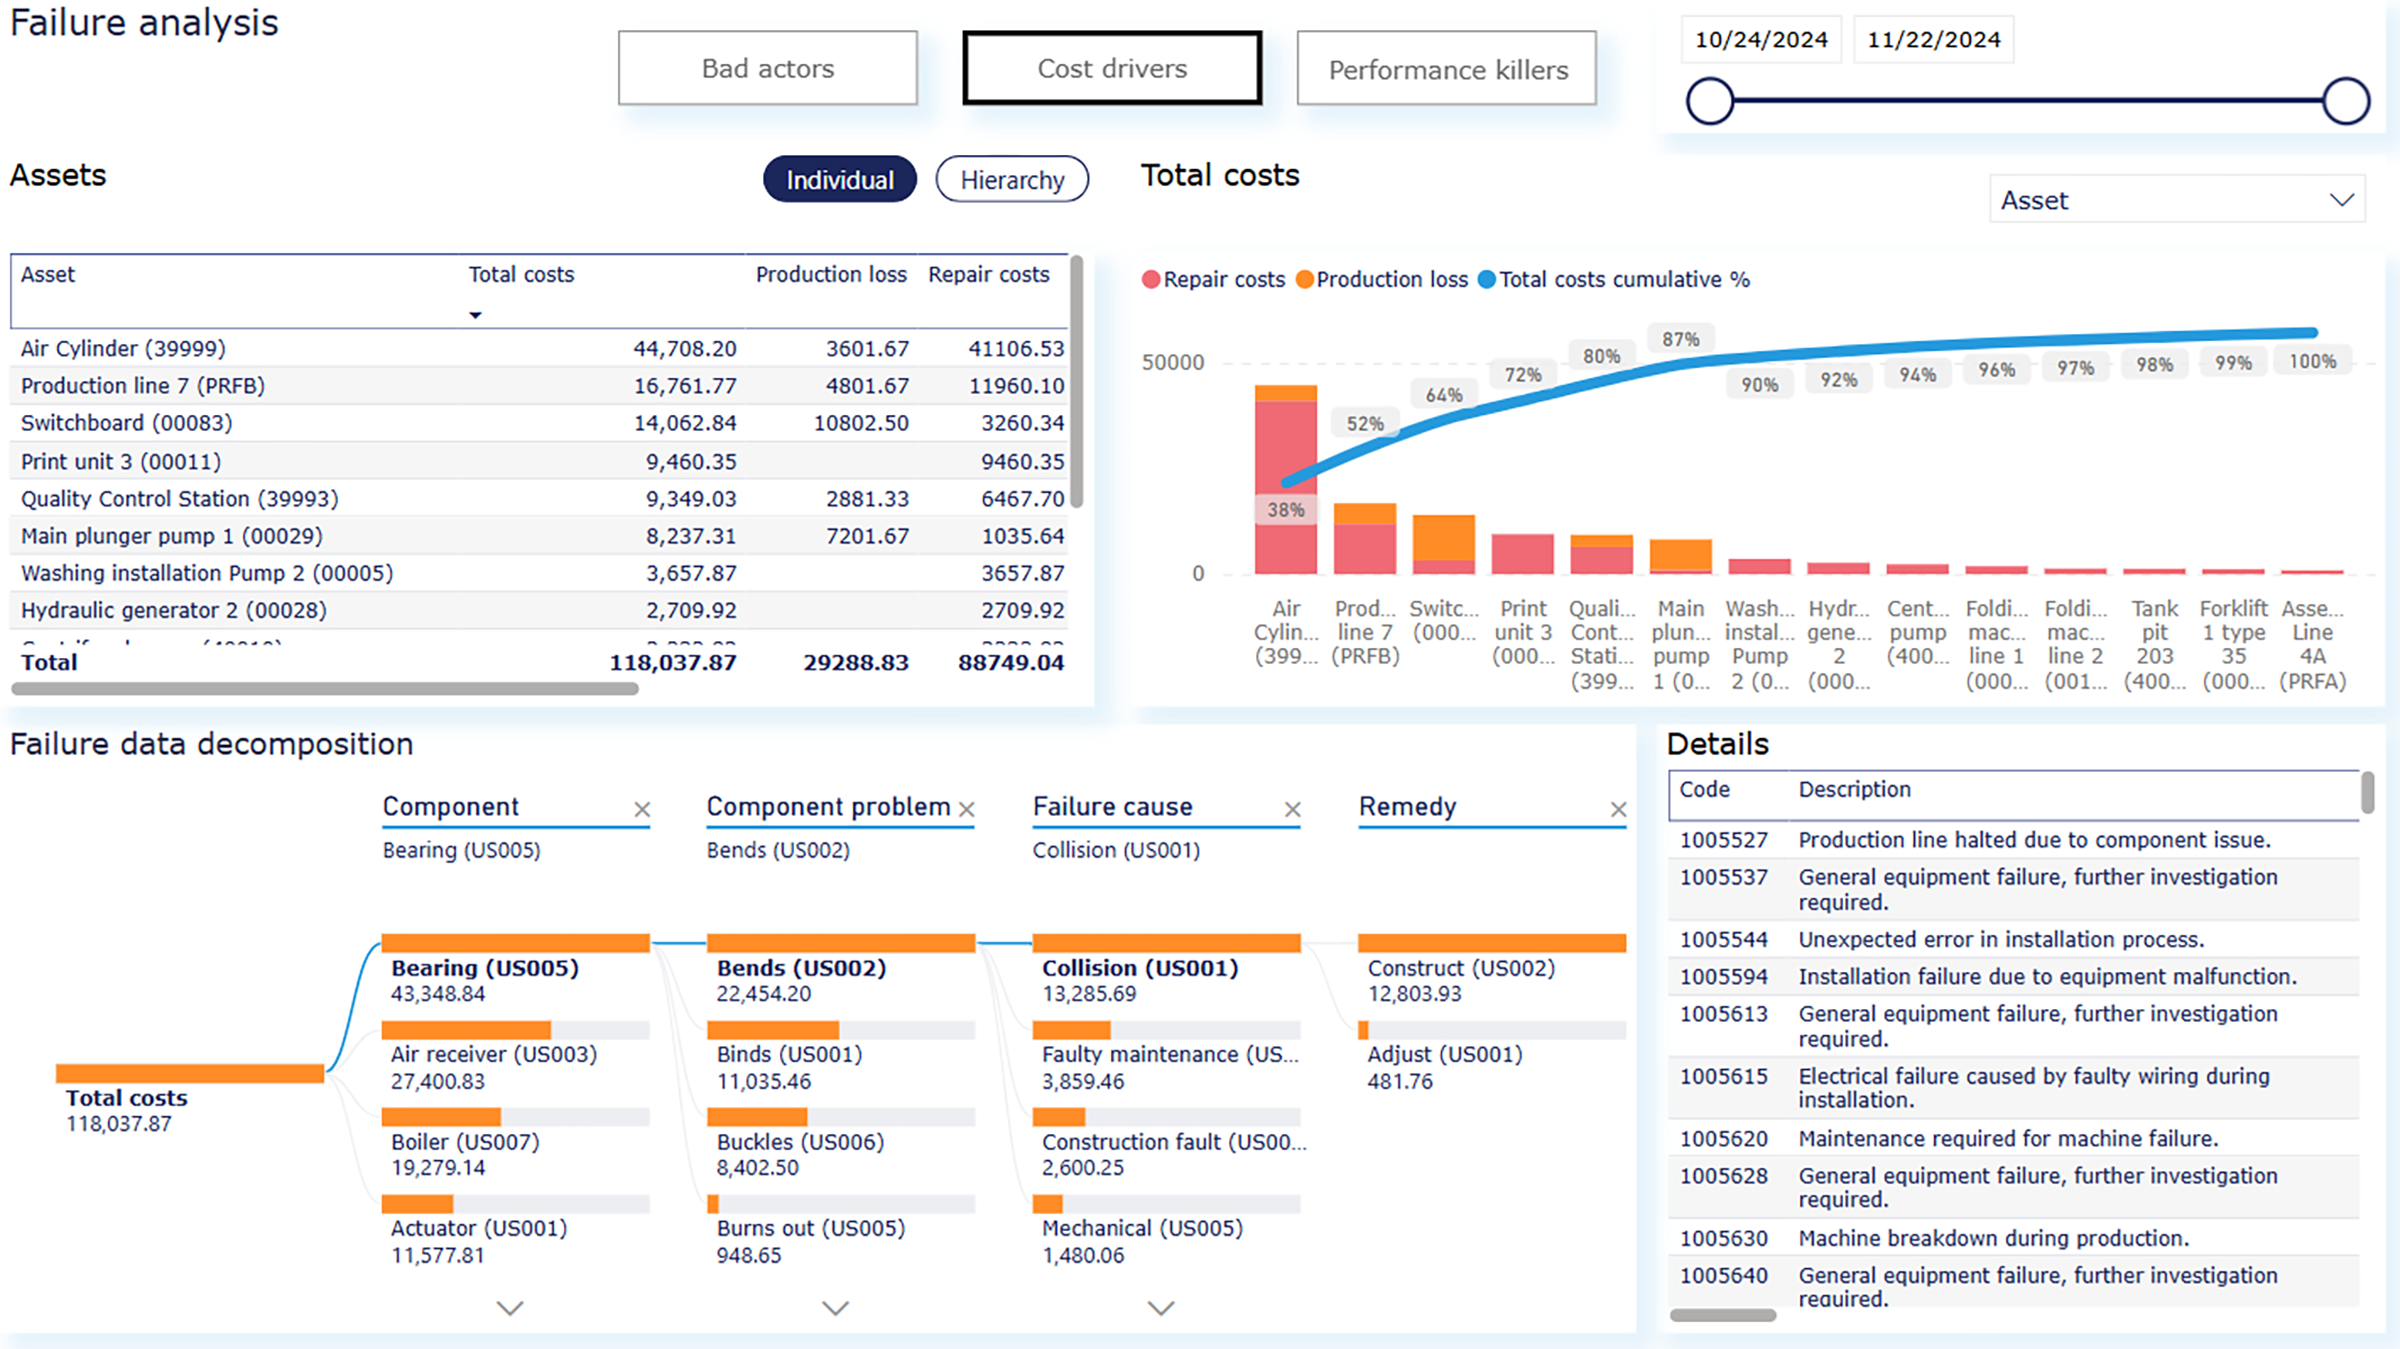Viewport: 2400px width, 1349px height.
Task: Select the Cost drivers tab
Action: [x=1112, y=68]
